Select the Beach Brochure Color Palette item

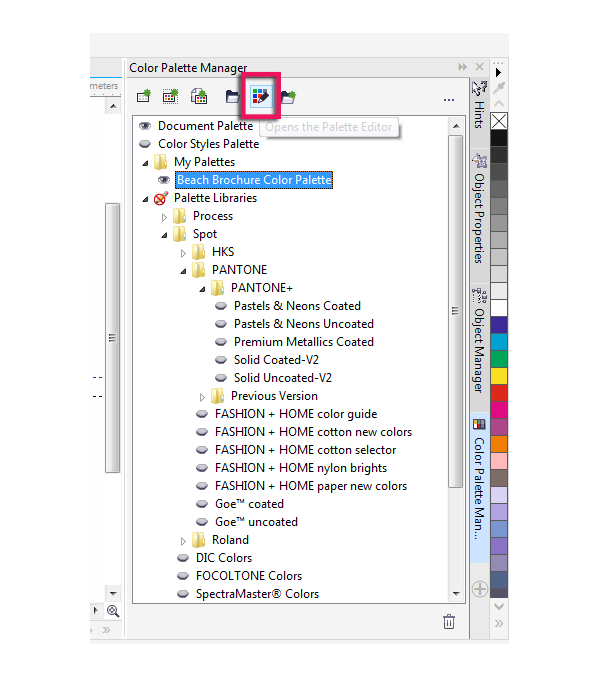click(x=254, y=180)
